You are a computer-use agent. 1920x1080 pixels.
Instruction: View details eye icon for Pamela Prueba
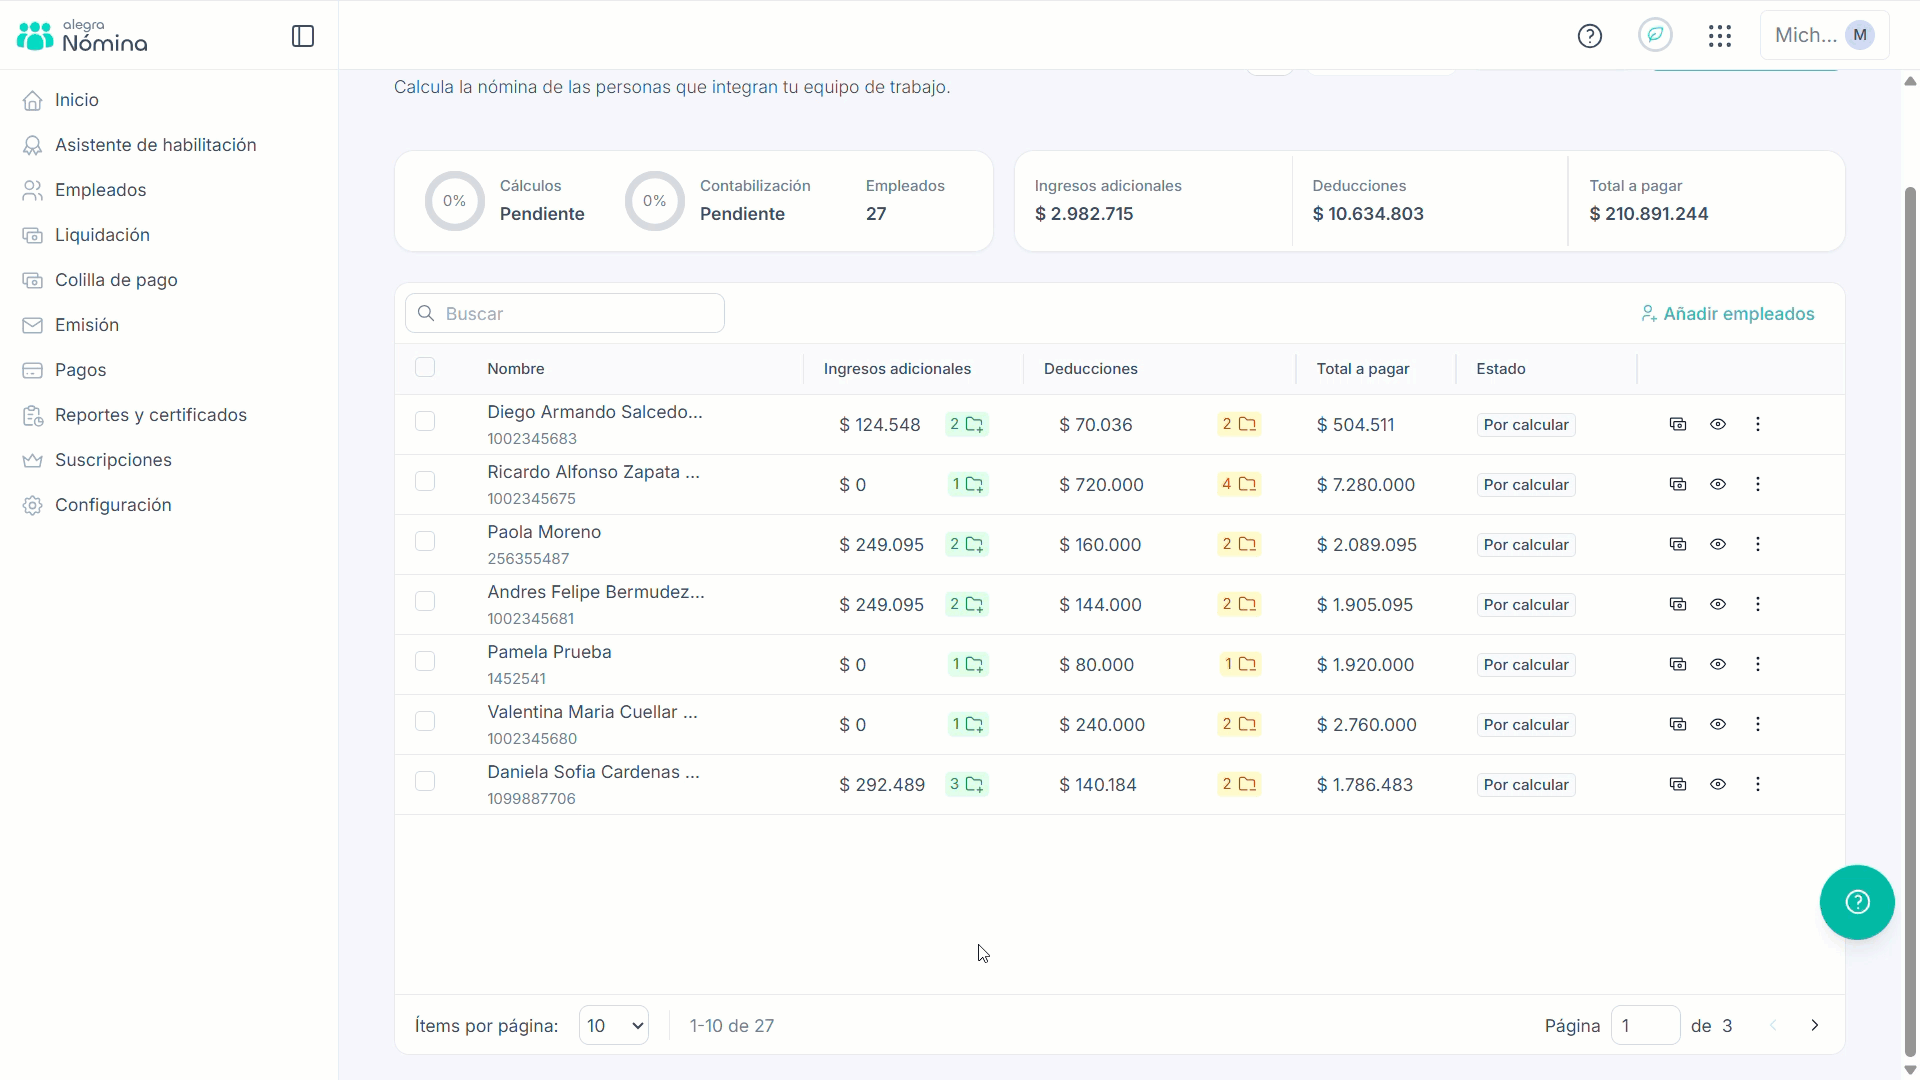1718,664
